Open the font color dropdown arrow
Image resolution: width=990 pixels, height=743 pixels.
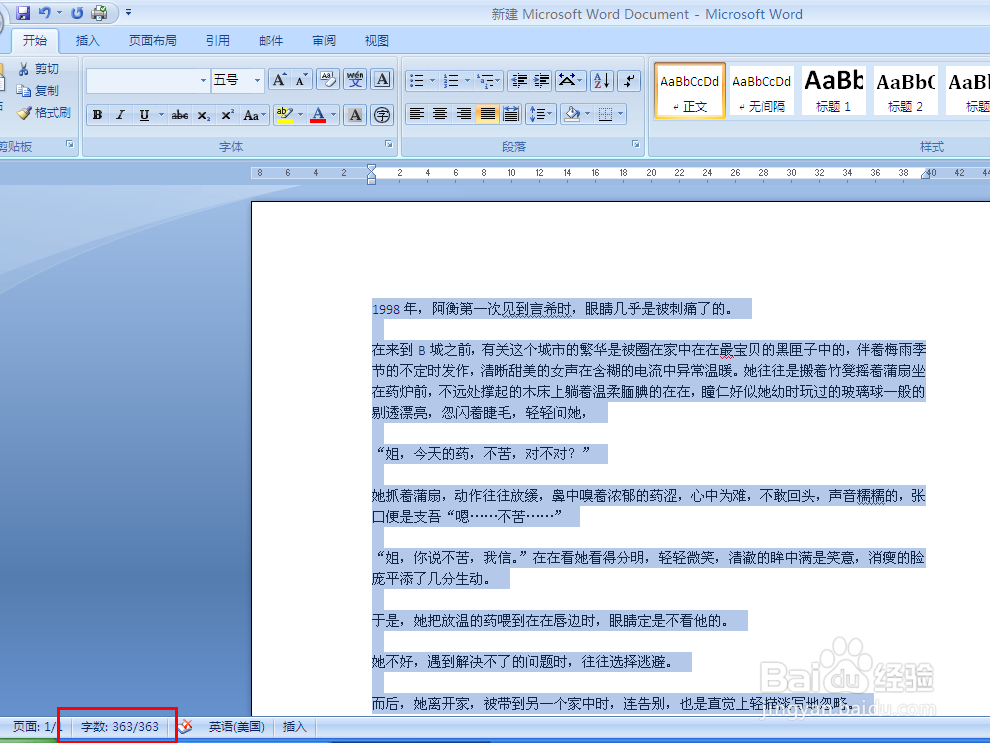pos(333,113)
